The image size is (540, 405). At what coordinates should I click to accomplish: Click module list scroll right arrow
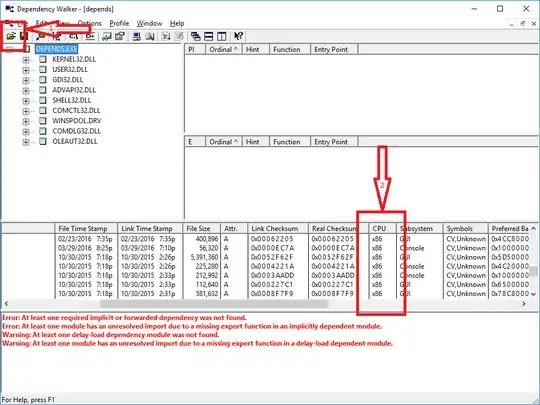pos(524,304)
